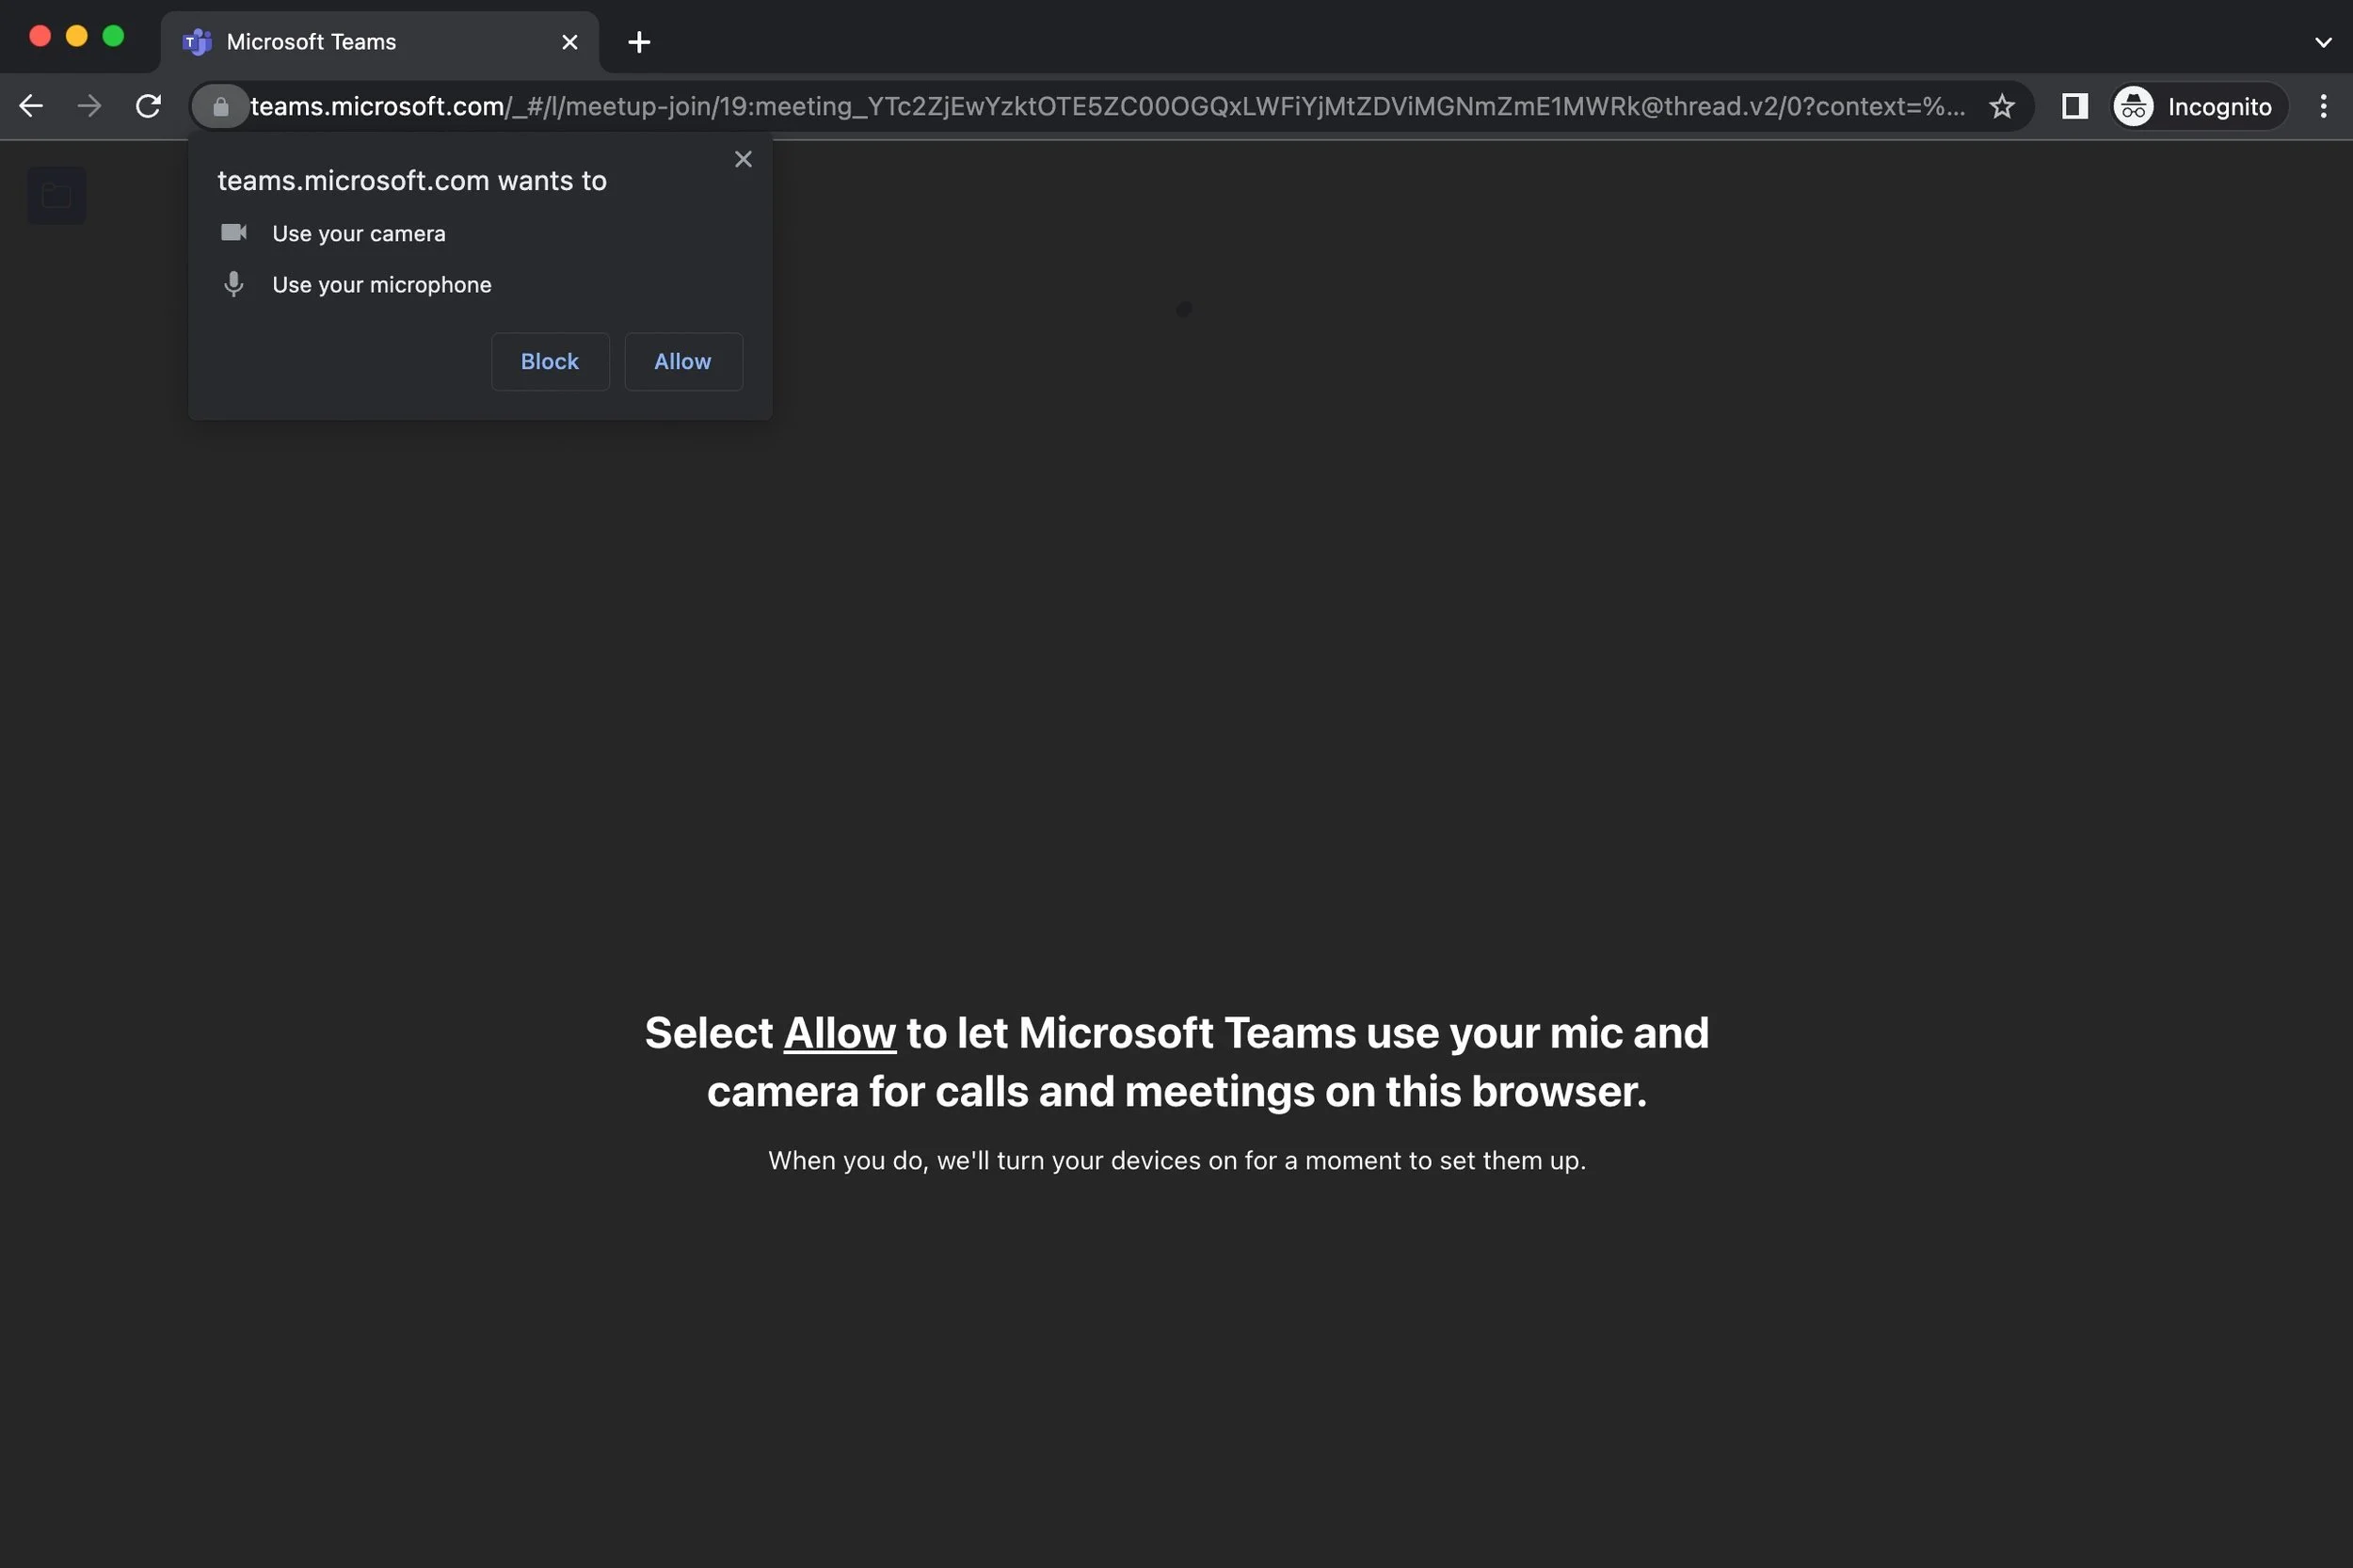
Task: Open the tab search chevron
Action: (2322, 41)
